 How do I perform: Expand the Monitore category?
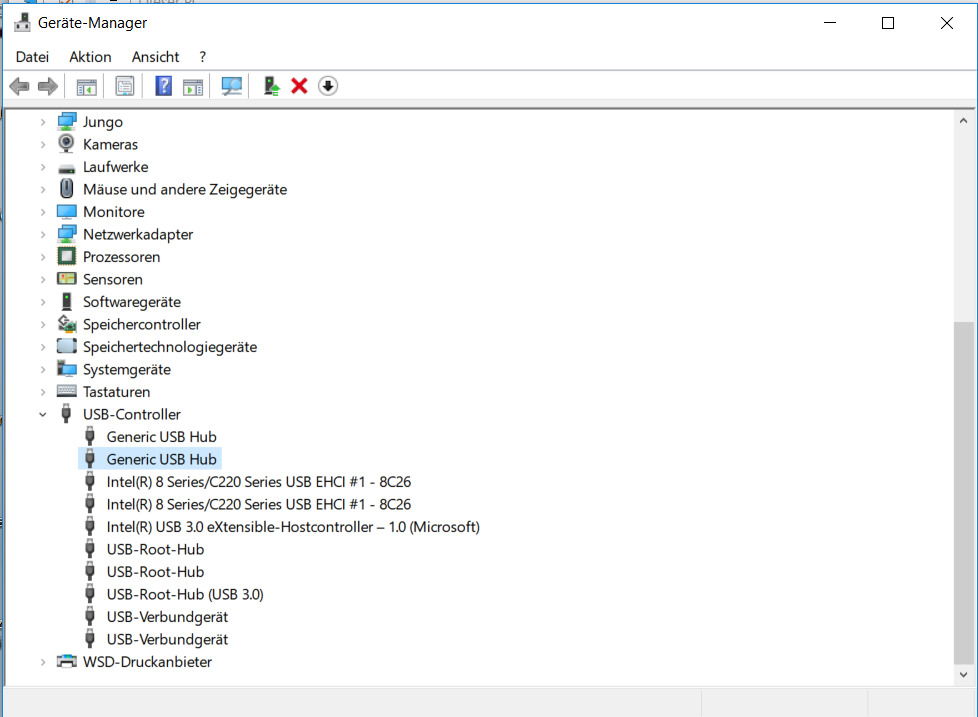pyautogui.click(x=42, y=212)
